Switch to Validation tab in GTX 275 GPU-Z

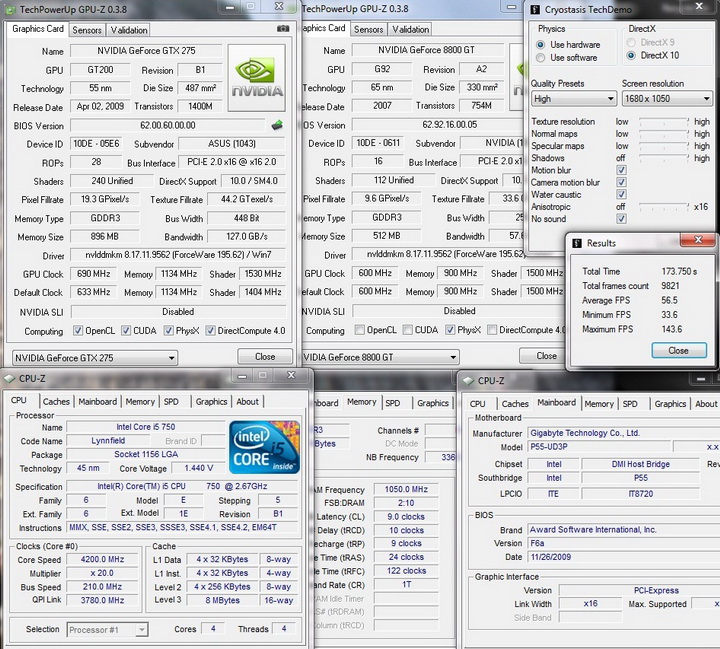(129, 30)
